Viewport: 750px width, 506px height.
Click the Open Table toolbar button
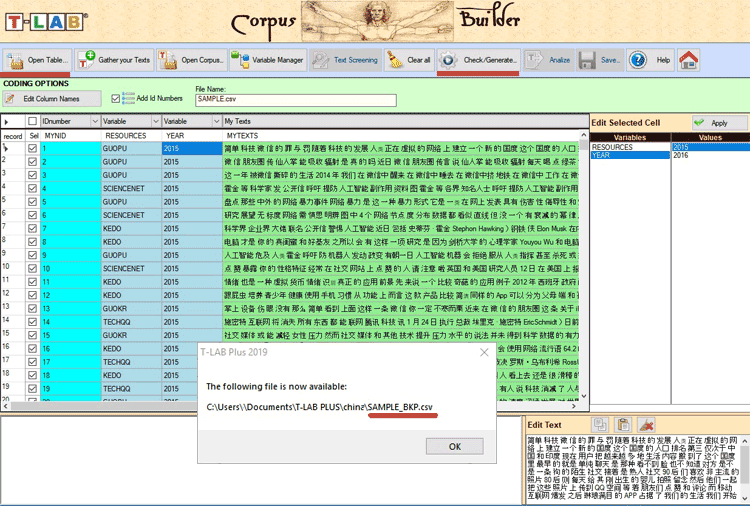(37, 60)
